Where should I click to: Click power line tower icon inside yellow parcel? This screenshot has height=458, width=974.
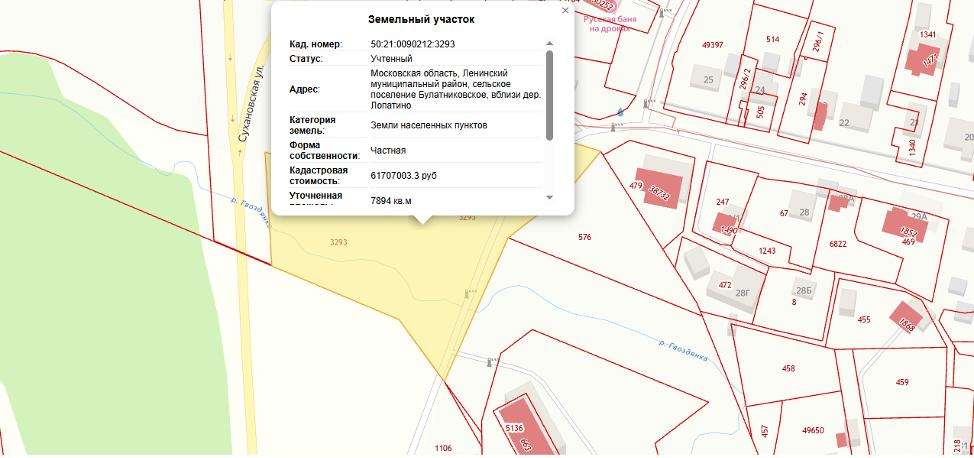coord(468,293)
